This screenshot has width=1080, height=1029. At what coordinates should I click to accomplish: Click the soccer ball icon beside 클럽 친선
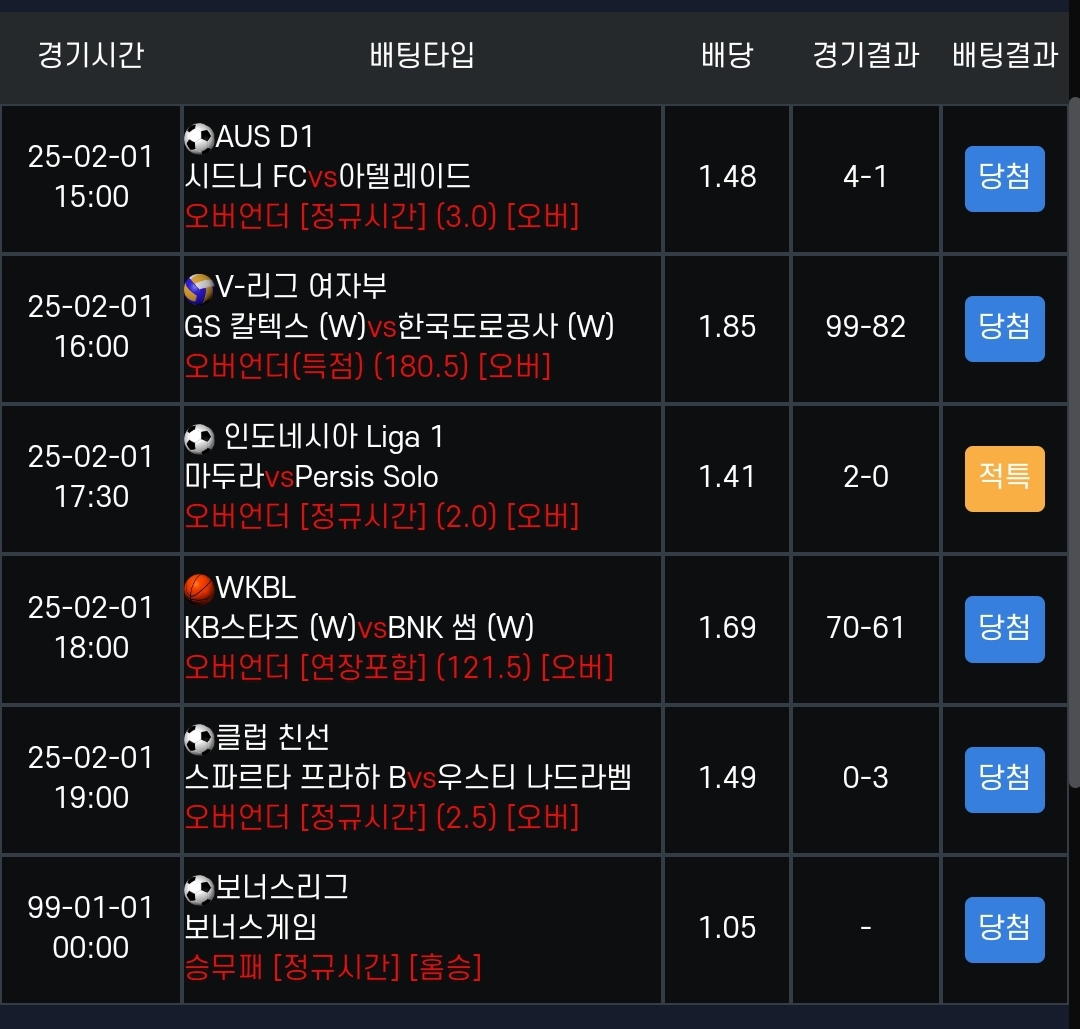pyautogui.click(x=200, y=739)
